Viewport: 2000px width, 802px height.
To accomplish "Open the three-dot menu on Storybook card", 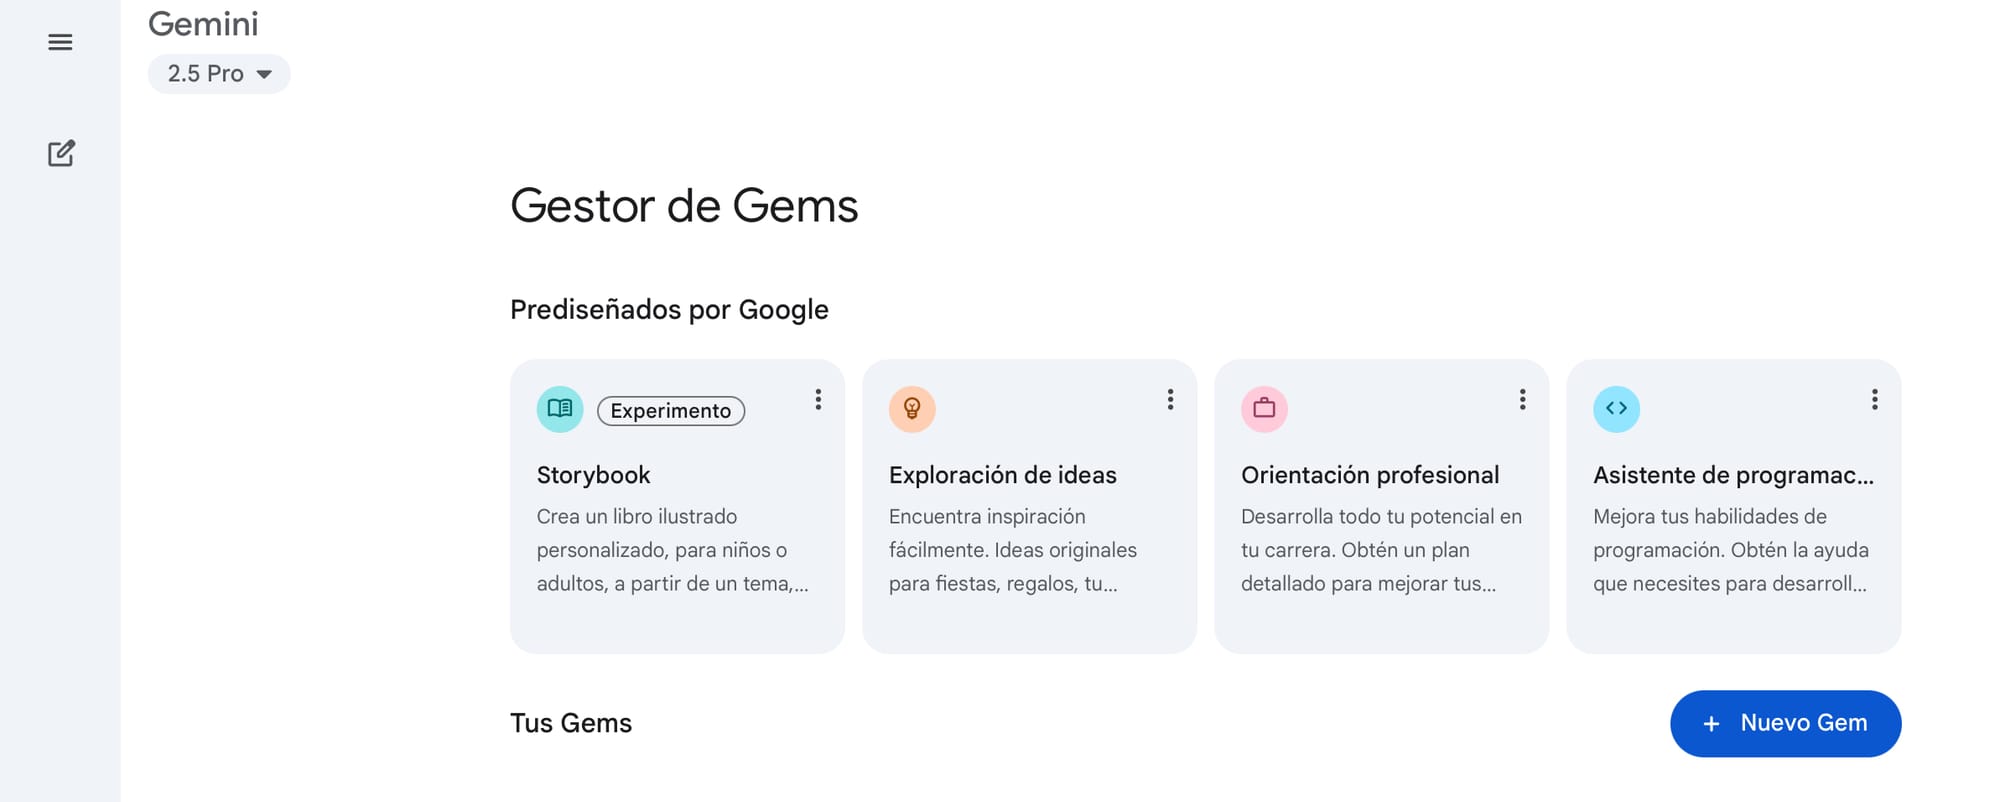I will coord(818,400).
